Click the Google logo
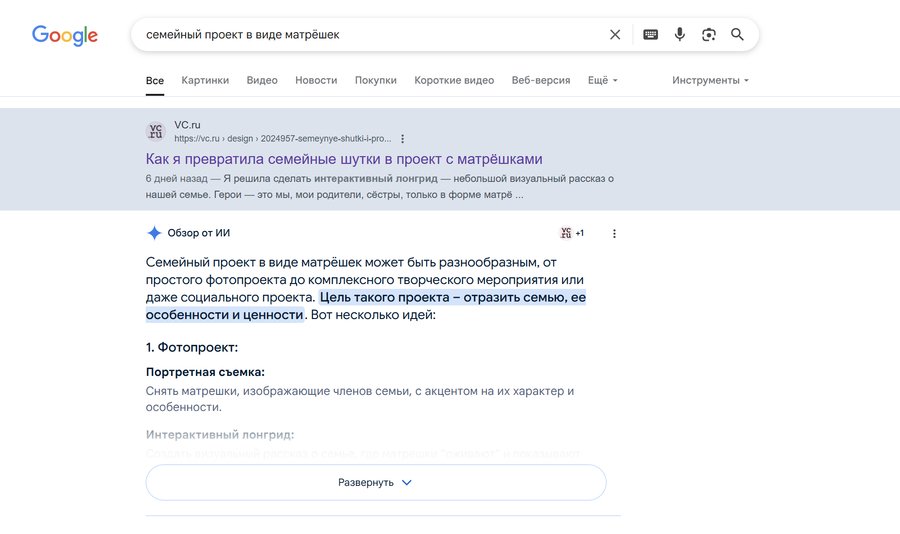The height and width of the screenshot is (534, 900). tap(65, 35)
